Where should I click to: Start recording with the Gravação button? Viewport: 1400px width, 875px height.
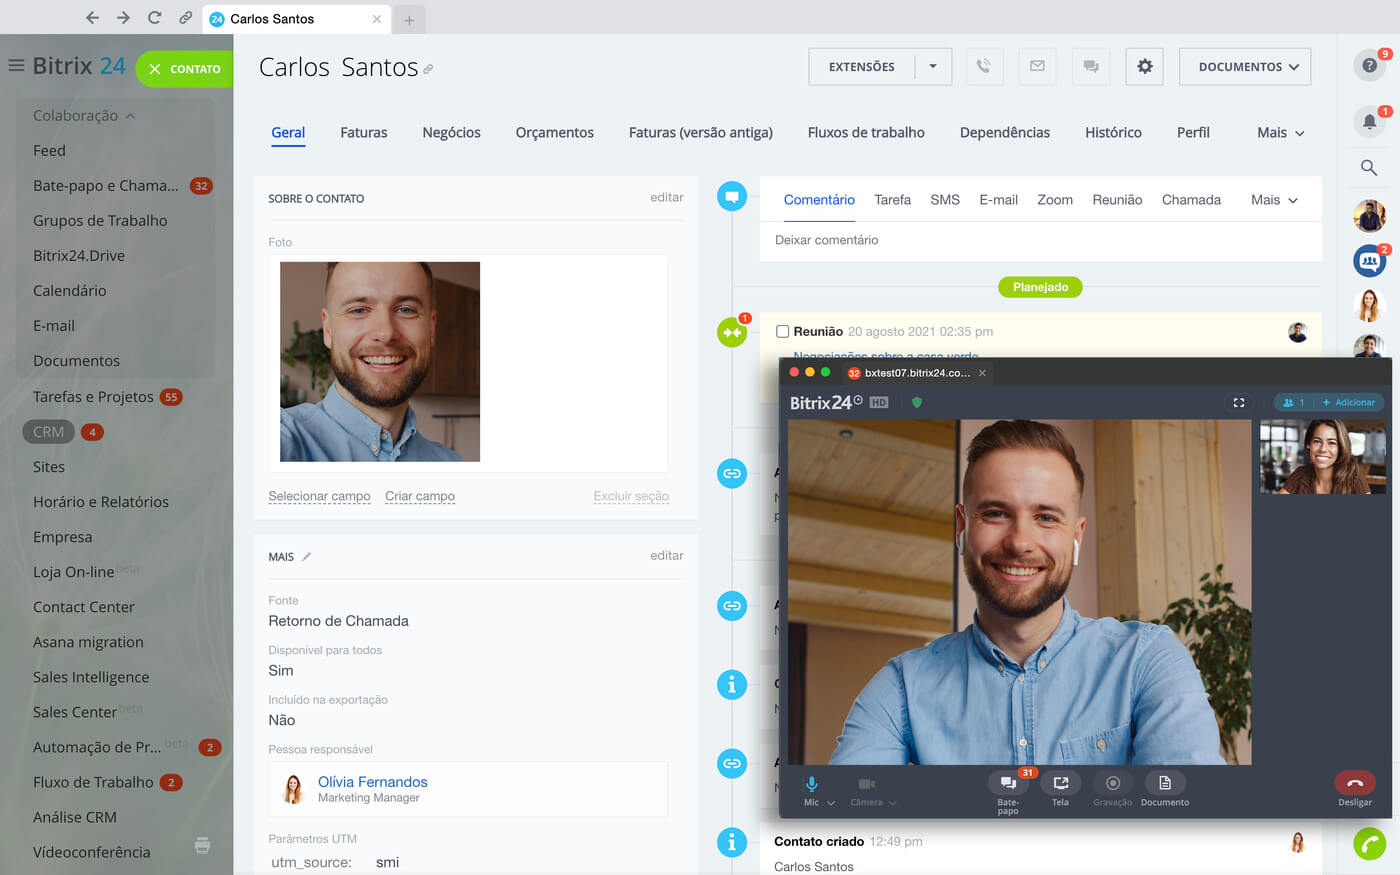[1112, 784]
